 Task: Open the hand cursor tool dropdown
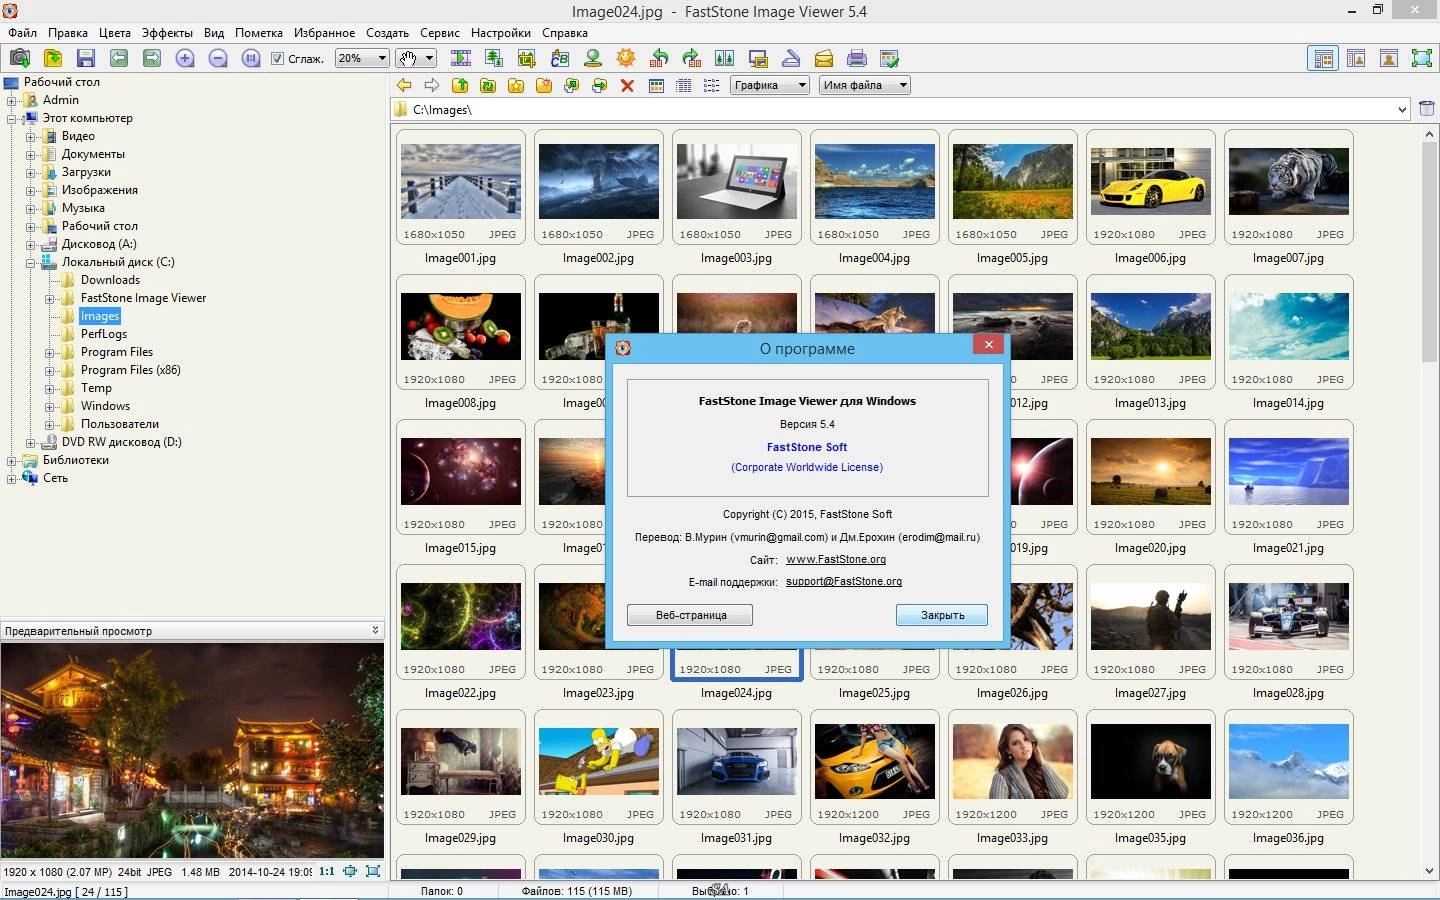tap(415, 58)
